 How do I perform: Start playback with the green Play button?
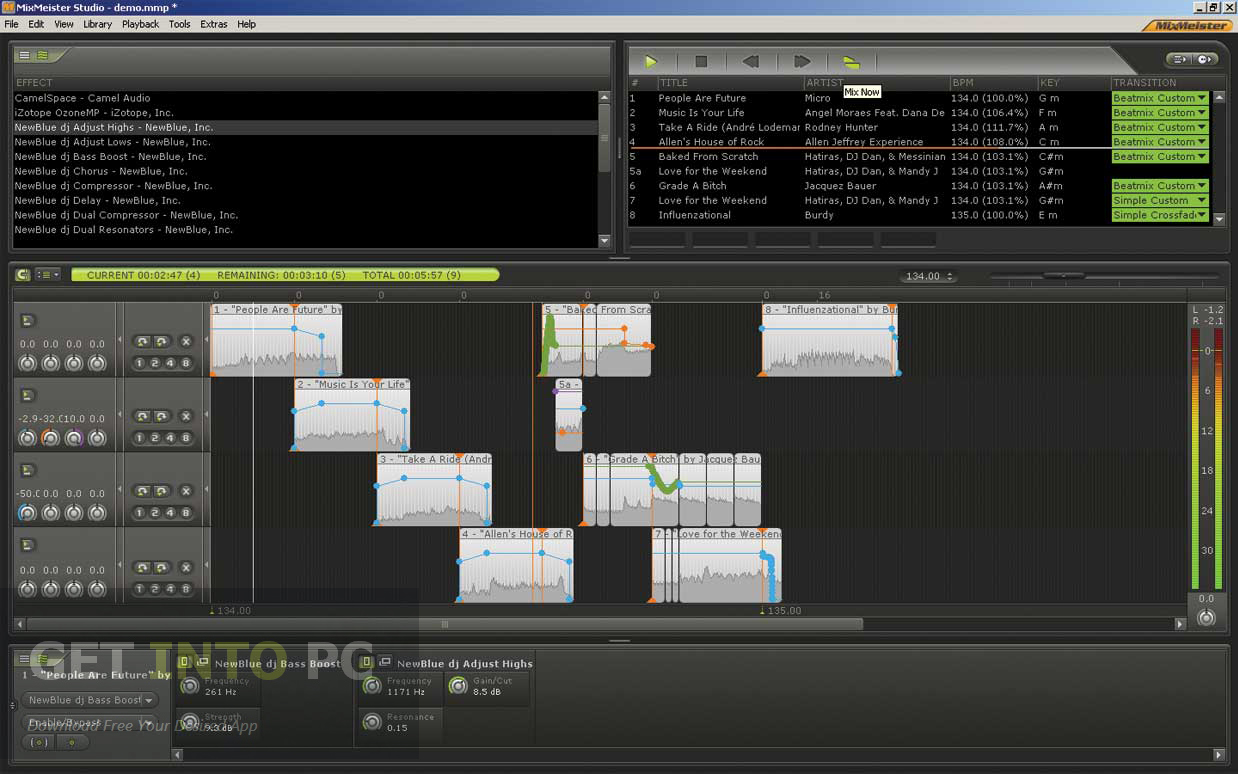pos(651,61)
